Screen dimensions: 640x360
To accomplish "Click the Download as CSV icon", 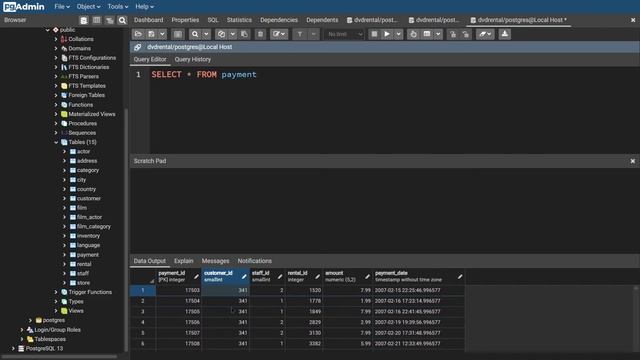I will tap(504, 34).
